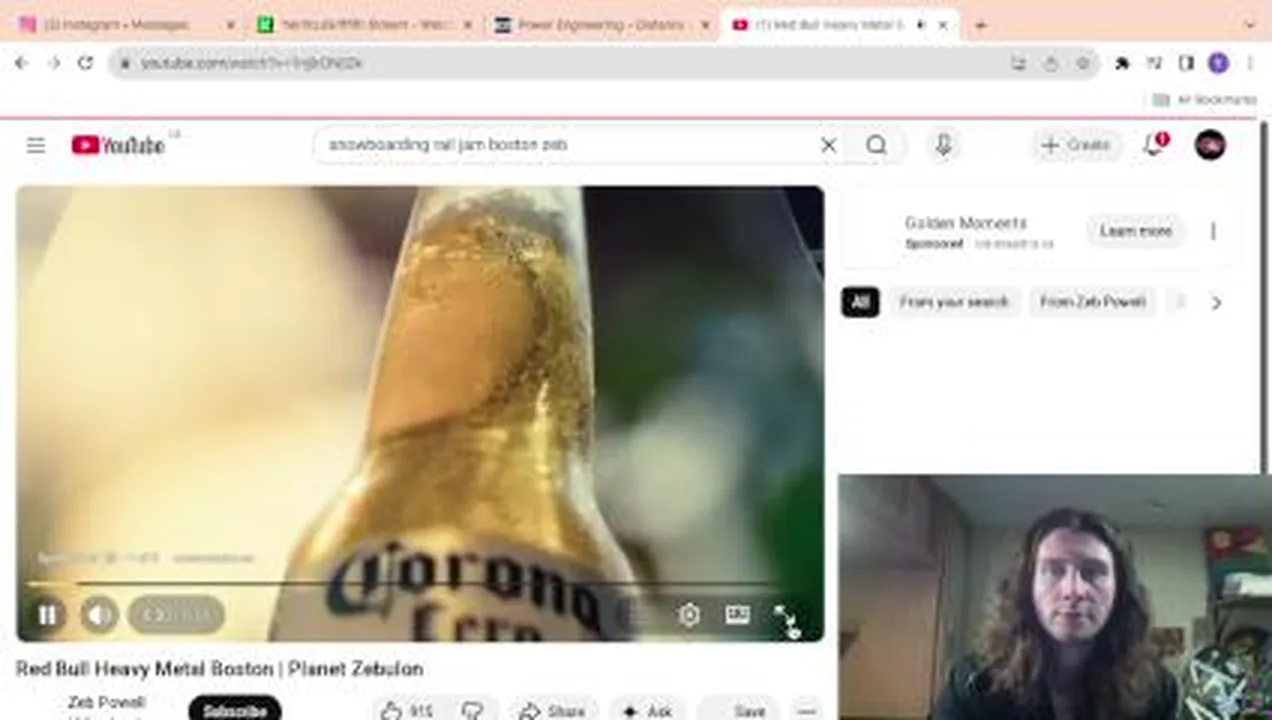1272x720 pixels.
Task: Mute the video volume
Action: click(99, 615)
